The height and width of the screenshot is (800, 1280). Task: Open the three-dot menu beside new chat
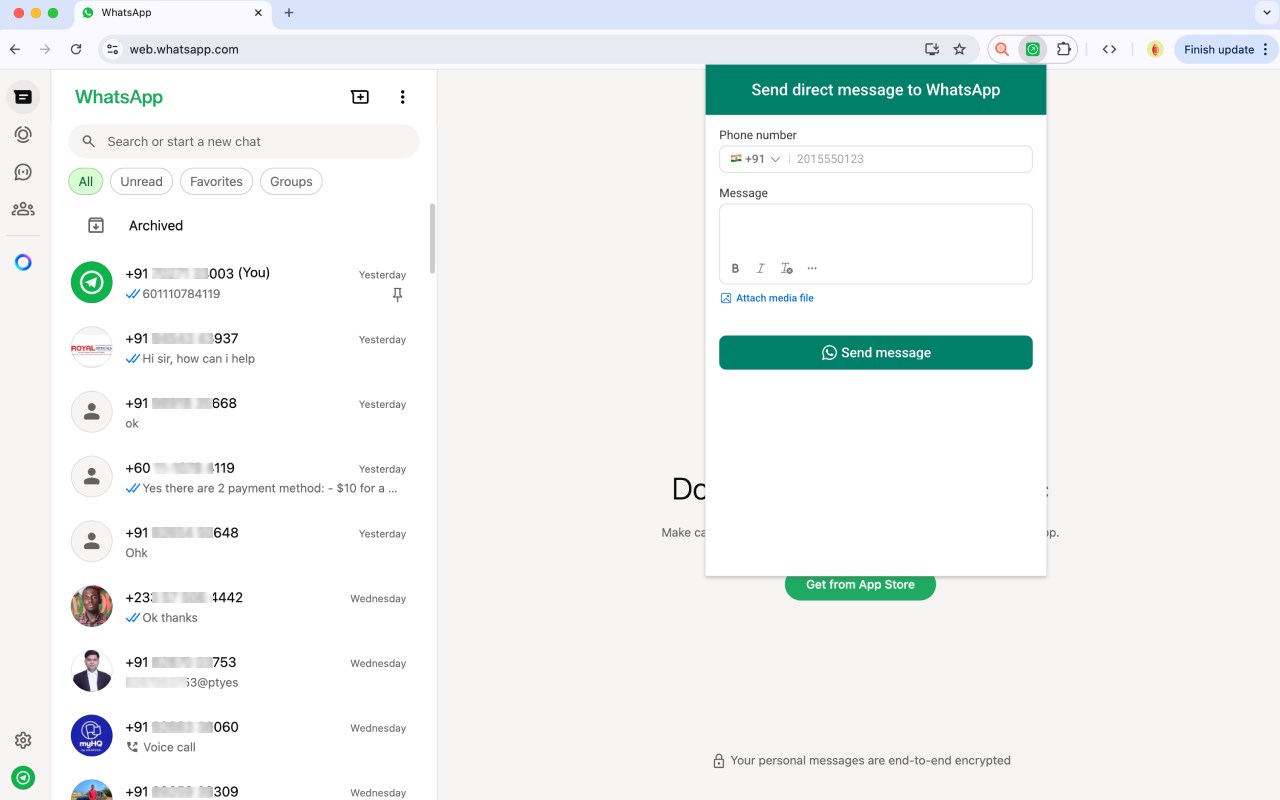point(402,97)
